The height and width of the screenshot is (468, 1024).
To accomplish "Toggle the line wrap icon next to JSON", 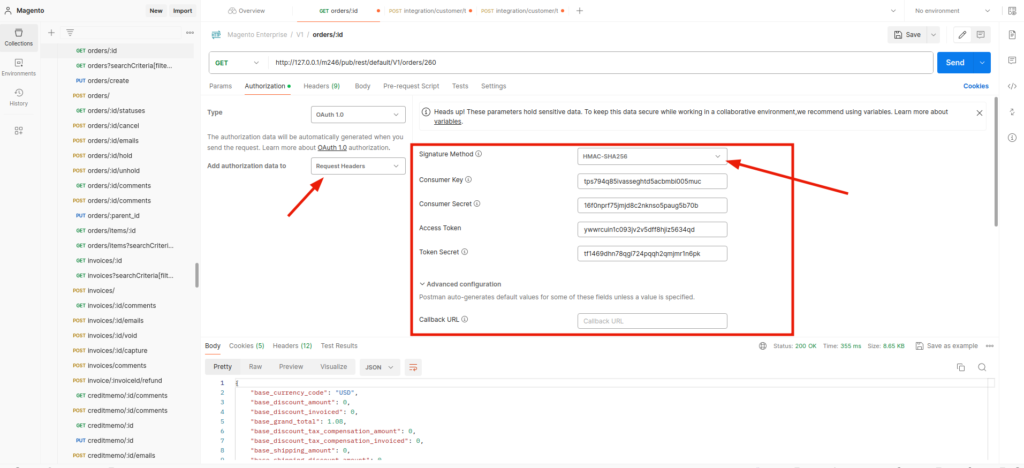I will tap(412, 367).
